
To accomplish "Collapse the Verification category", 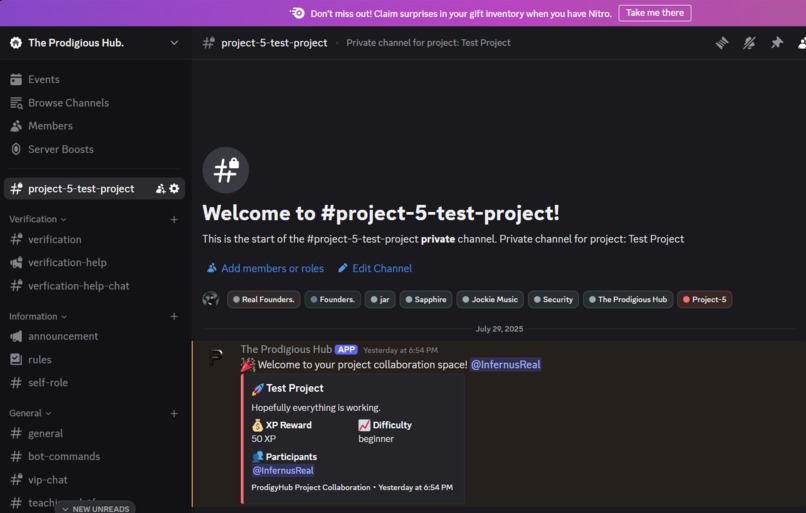I will click(x=38, y=219).
